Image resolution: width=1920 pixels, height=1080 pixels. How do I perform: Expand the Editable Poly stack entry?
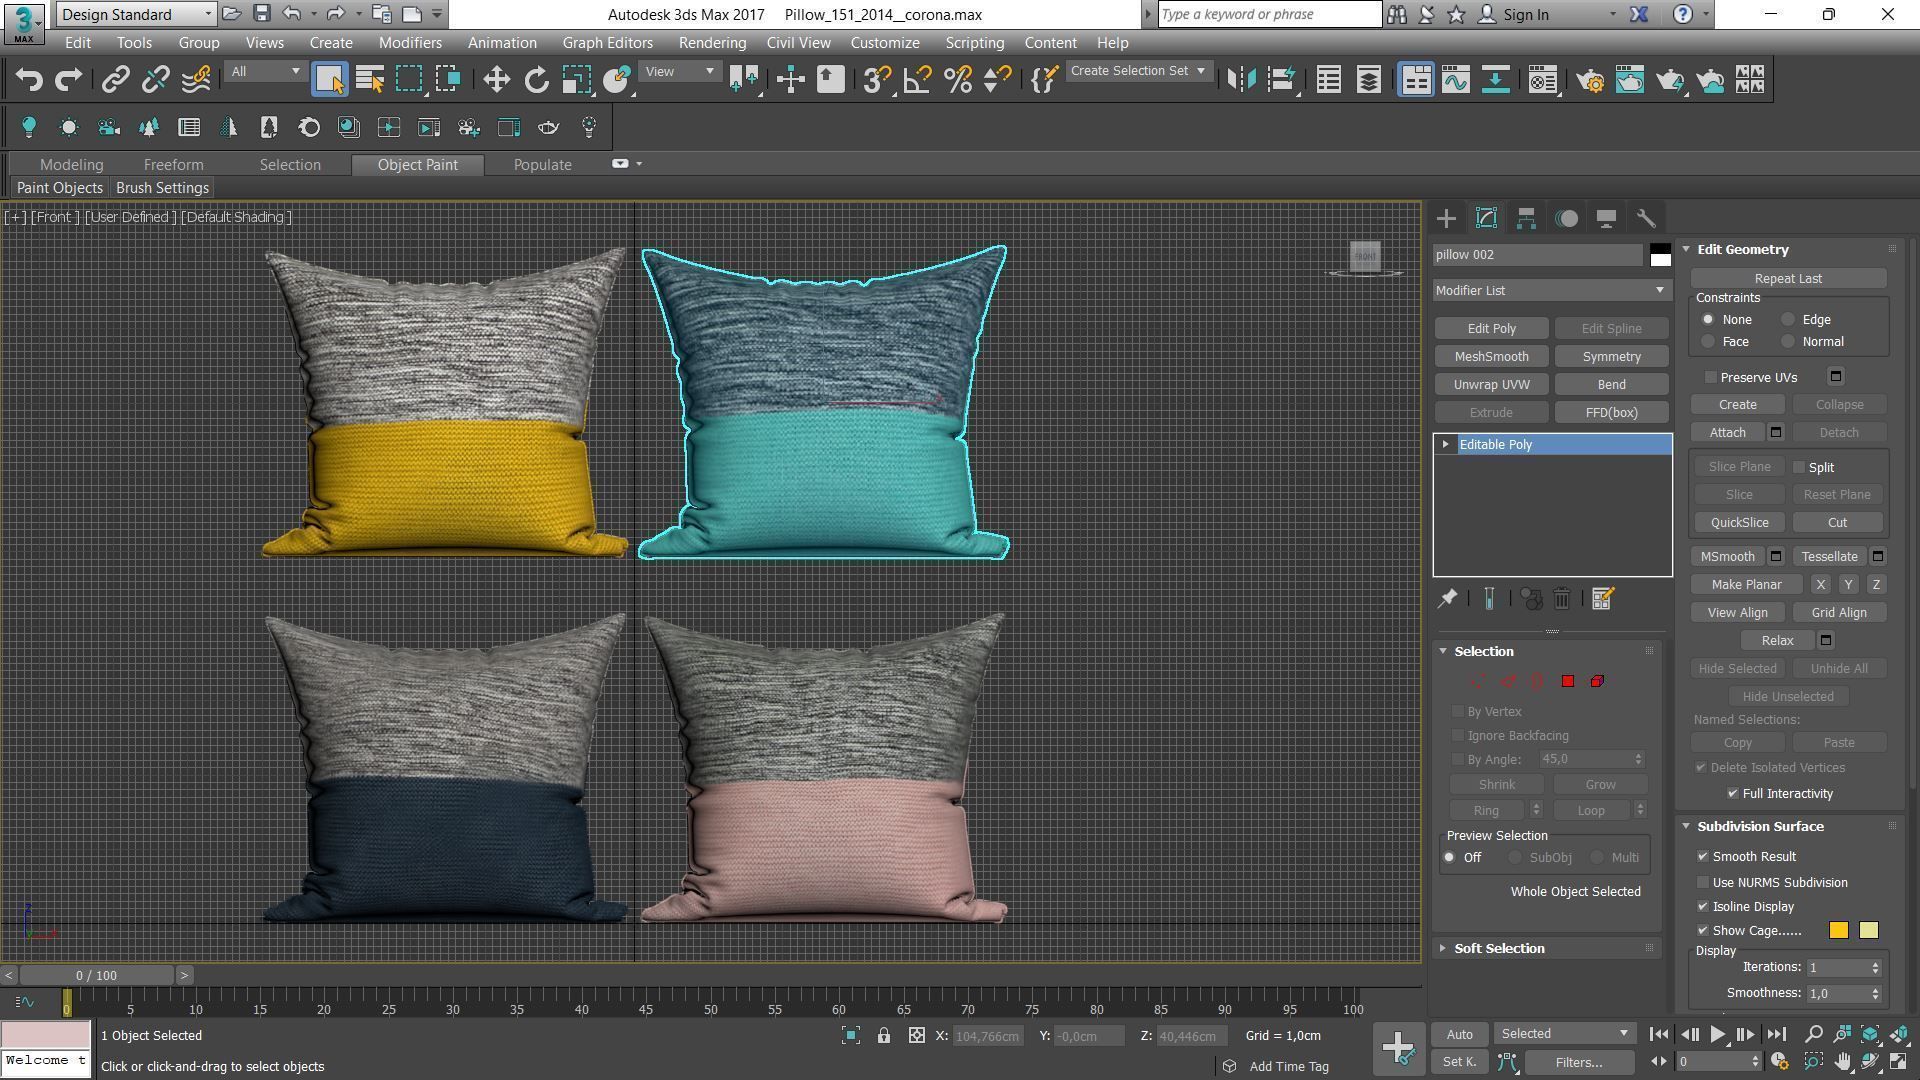tap(1445, 445)
